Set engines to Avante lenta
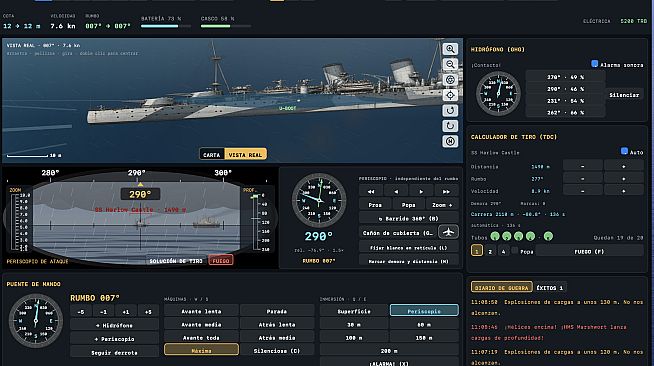The width and height of the screenshot is (654, 366). [201, 311]
